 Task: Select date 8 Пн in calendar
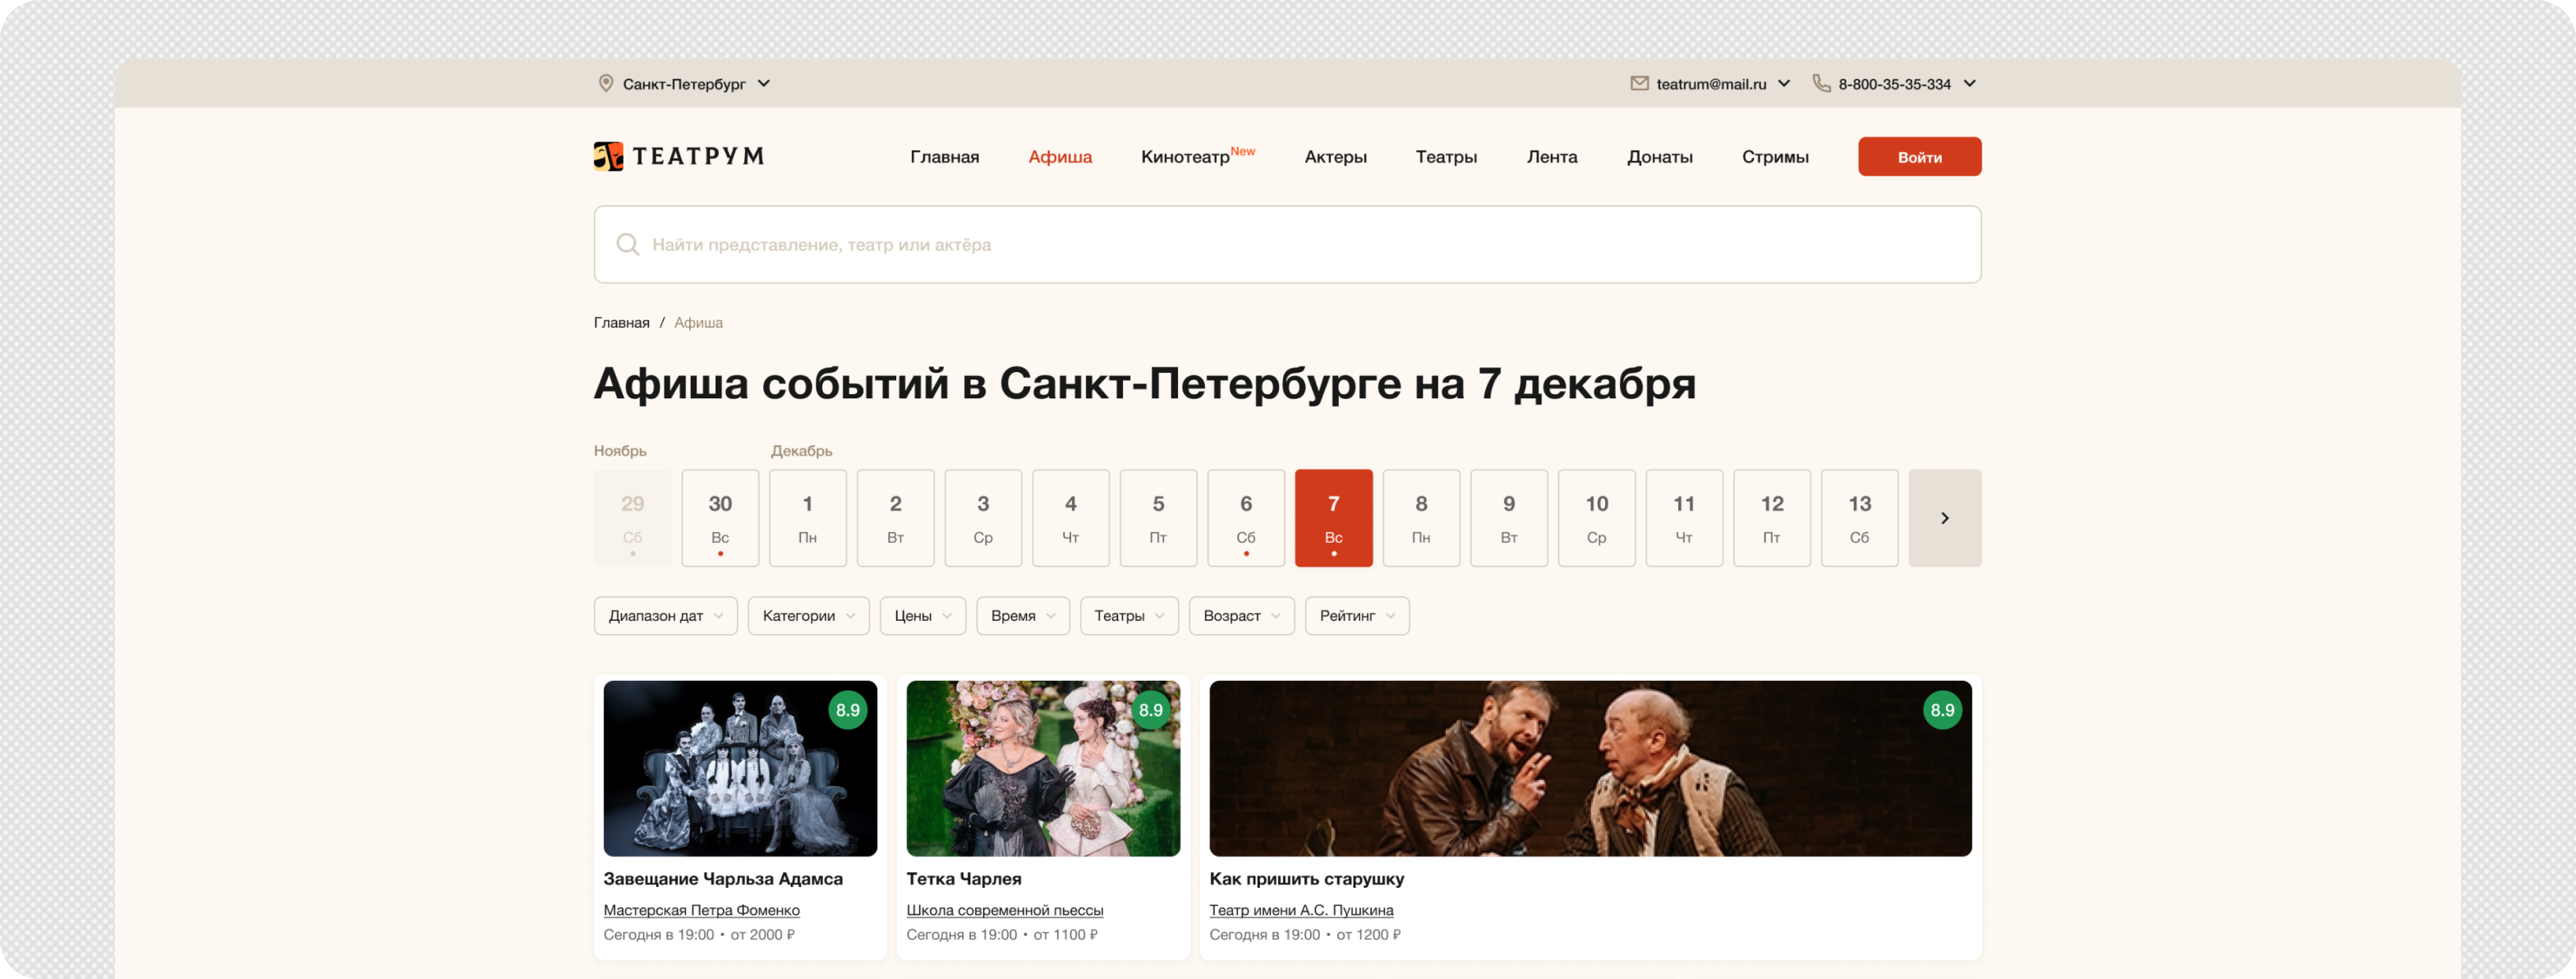[1420, 518]
